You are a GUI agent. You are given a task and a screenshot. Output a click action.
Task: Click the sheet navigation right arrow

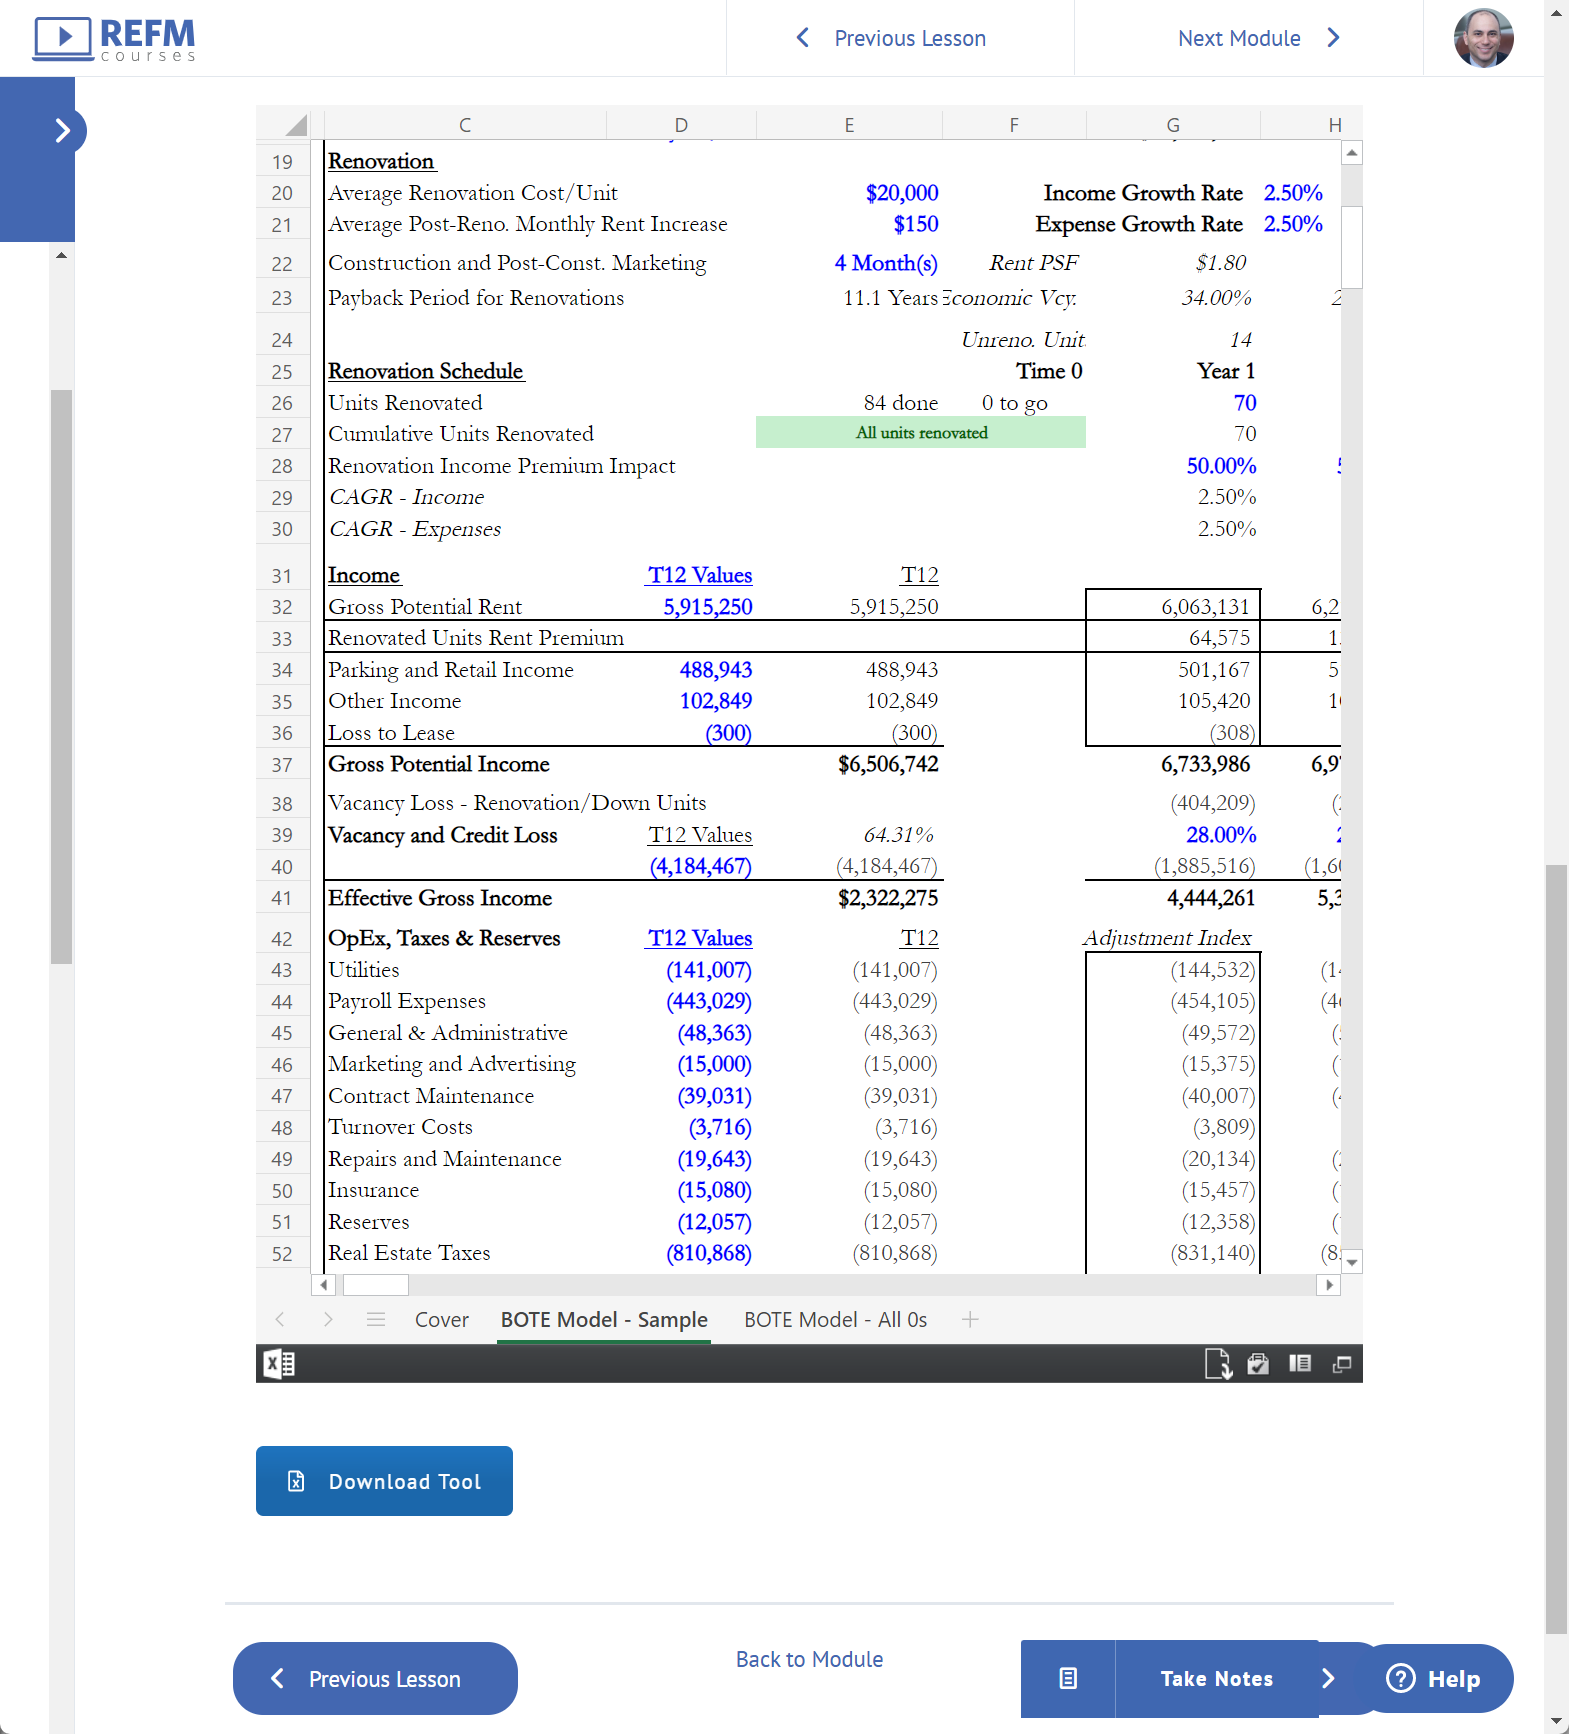(x=328, y=1319)
